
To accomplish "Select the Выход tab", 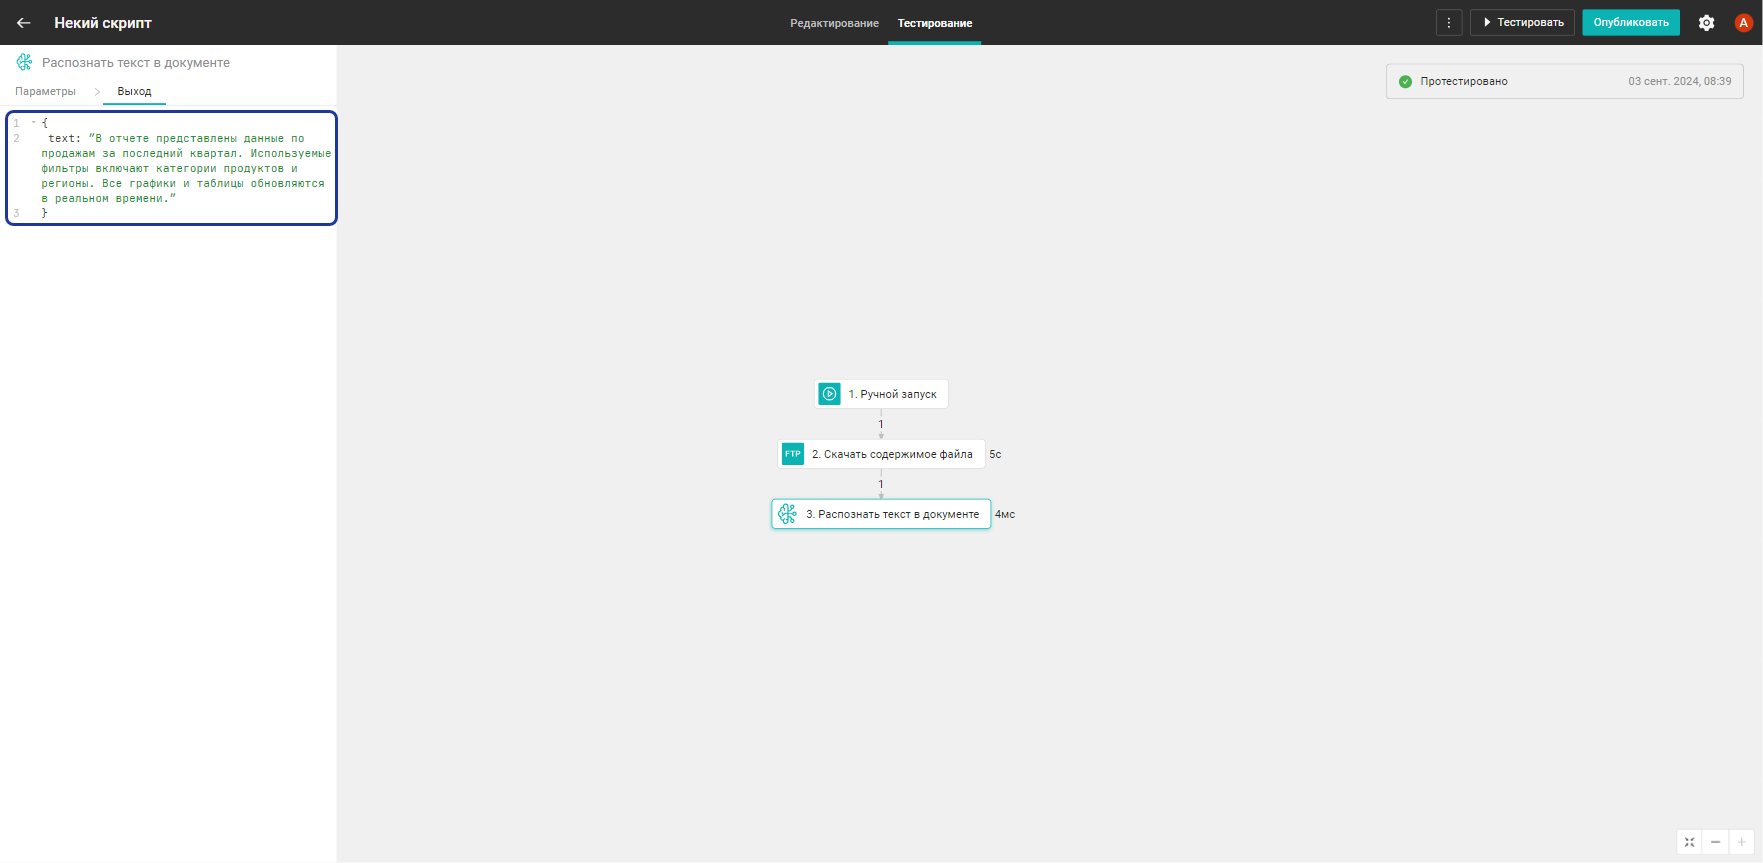I will coord(134,91).
